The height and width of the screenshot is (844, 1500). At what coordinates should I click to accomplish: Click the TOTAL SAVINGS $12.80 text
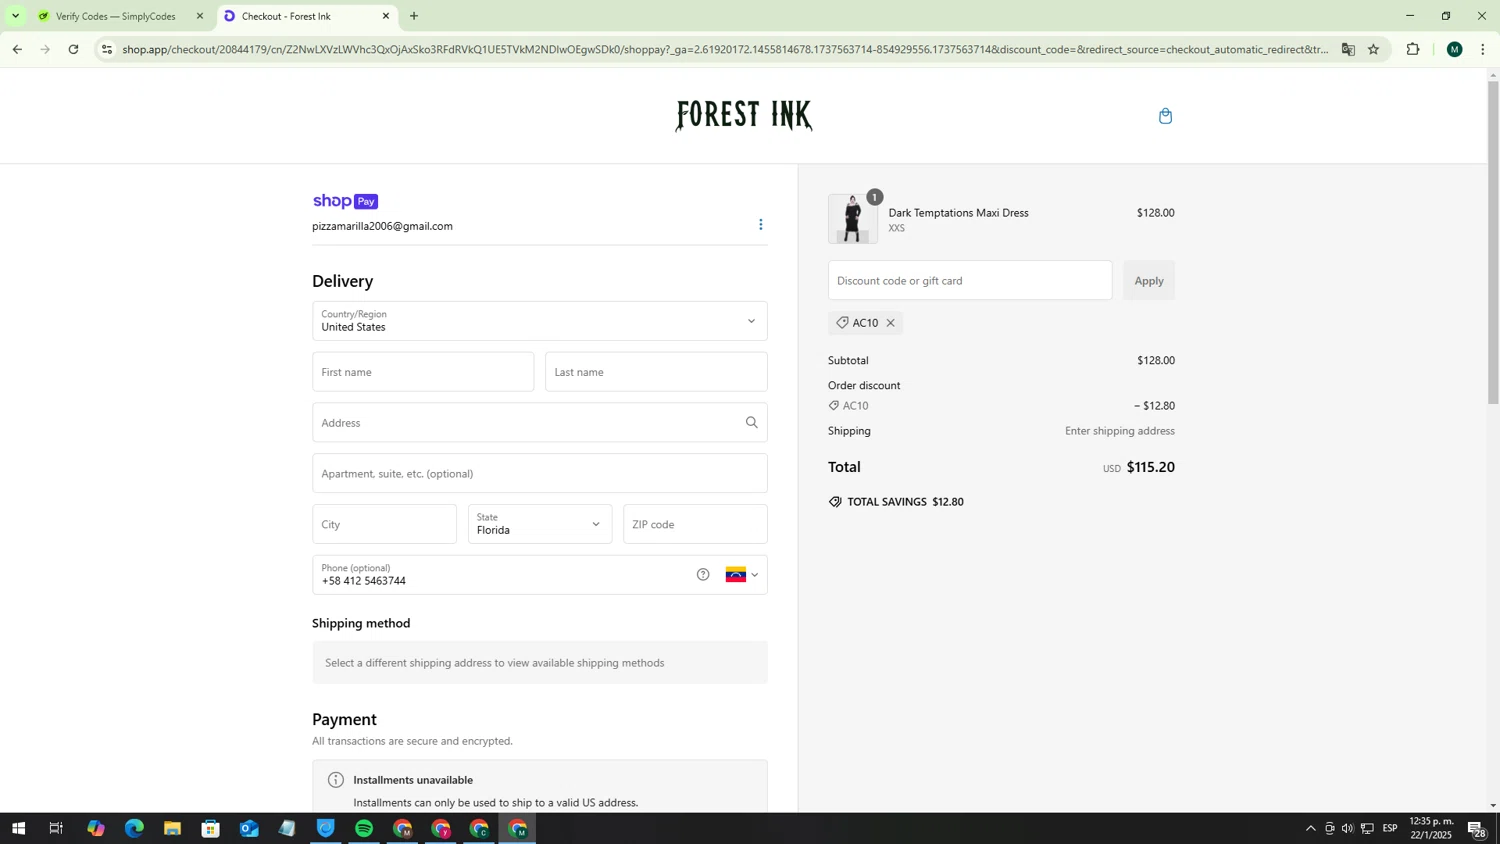pyautogui.click(x=905, y=502)
